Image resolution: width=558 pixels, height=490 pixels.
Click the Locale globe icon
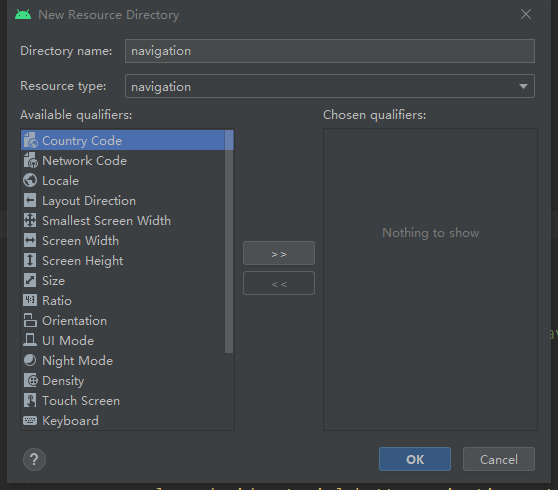click(x=30, y=180)
